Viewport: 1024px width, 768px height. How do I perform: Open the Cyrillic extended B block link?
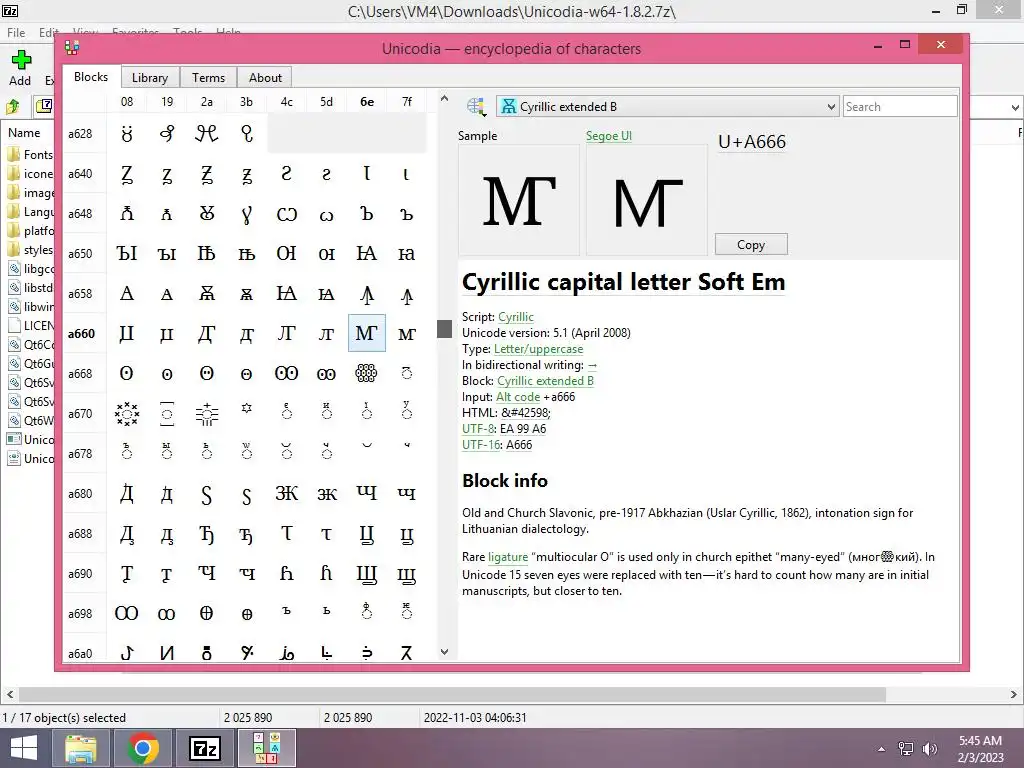point(545,381)
